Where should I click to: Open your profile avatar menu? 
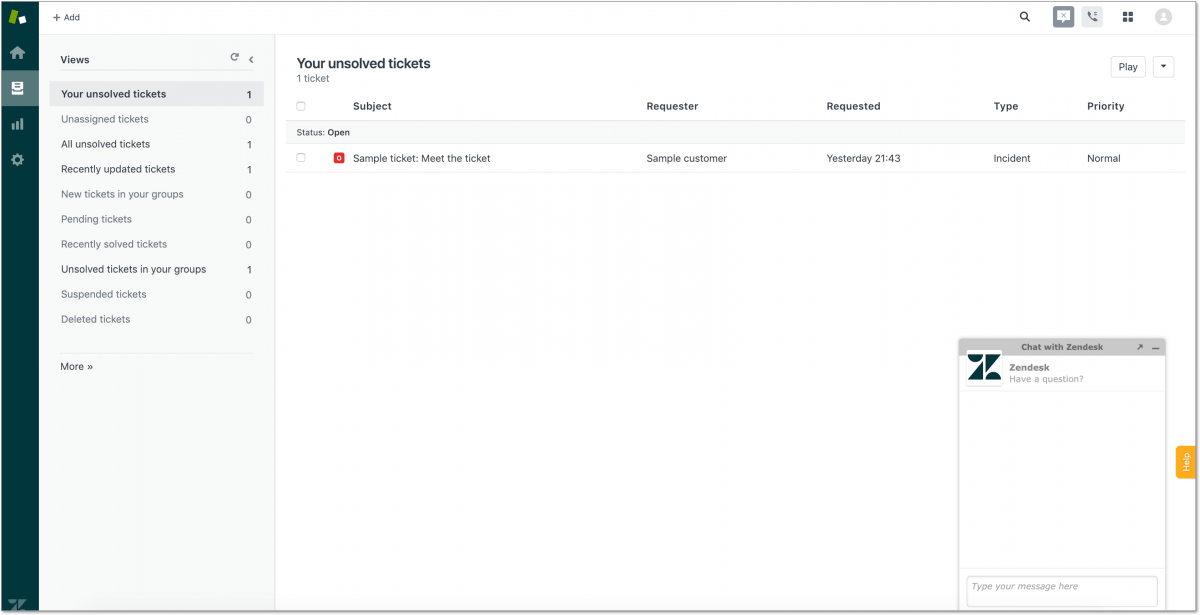pos(1163,17)
